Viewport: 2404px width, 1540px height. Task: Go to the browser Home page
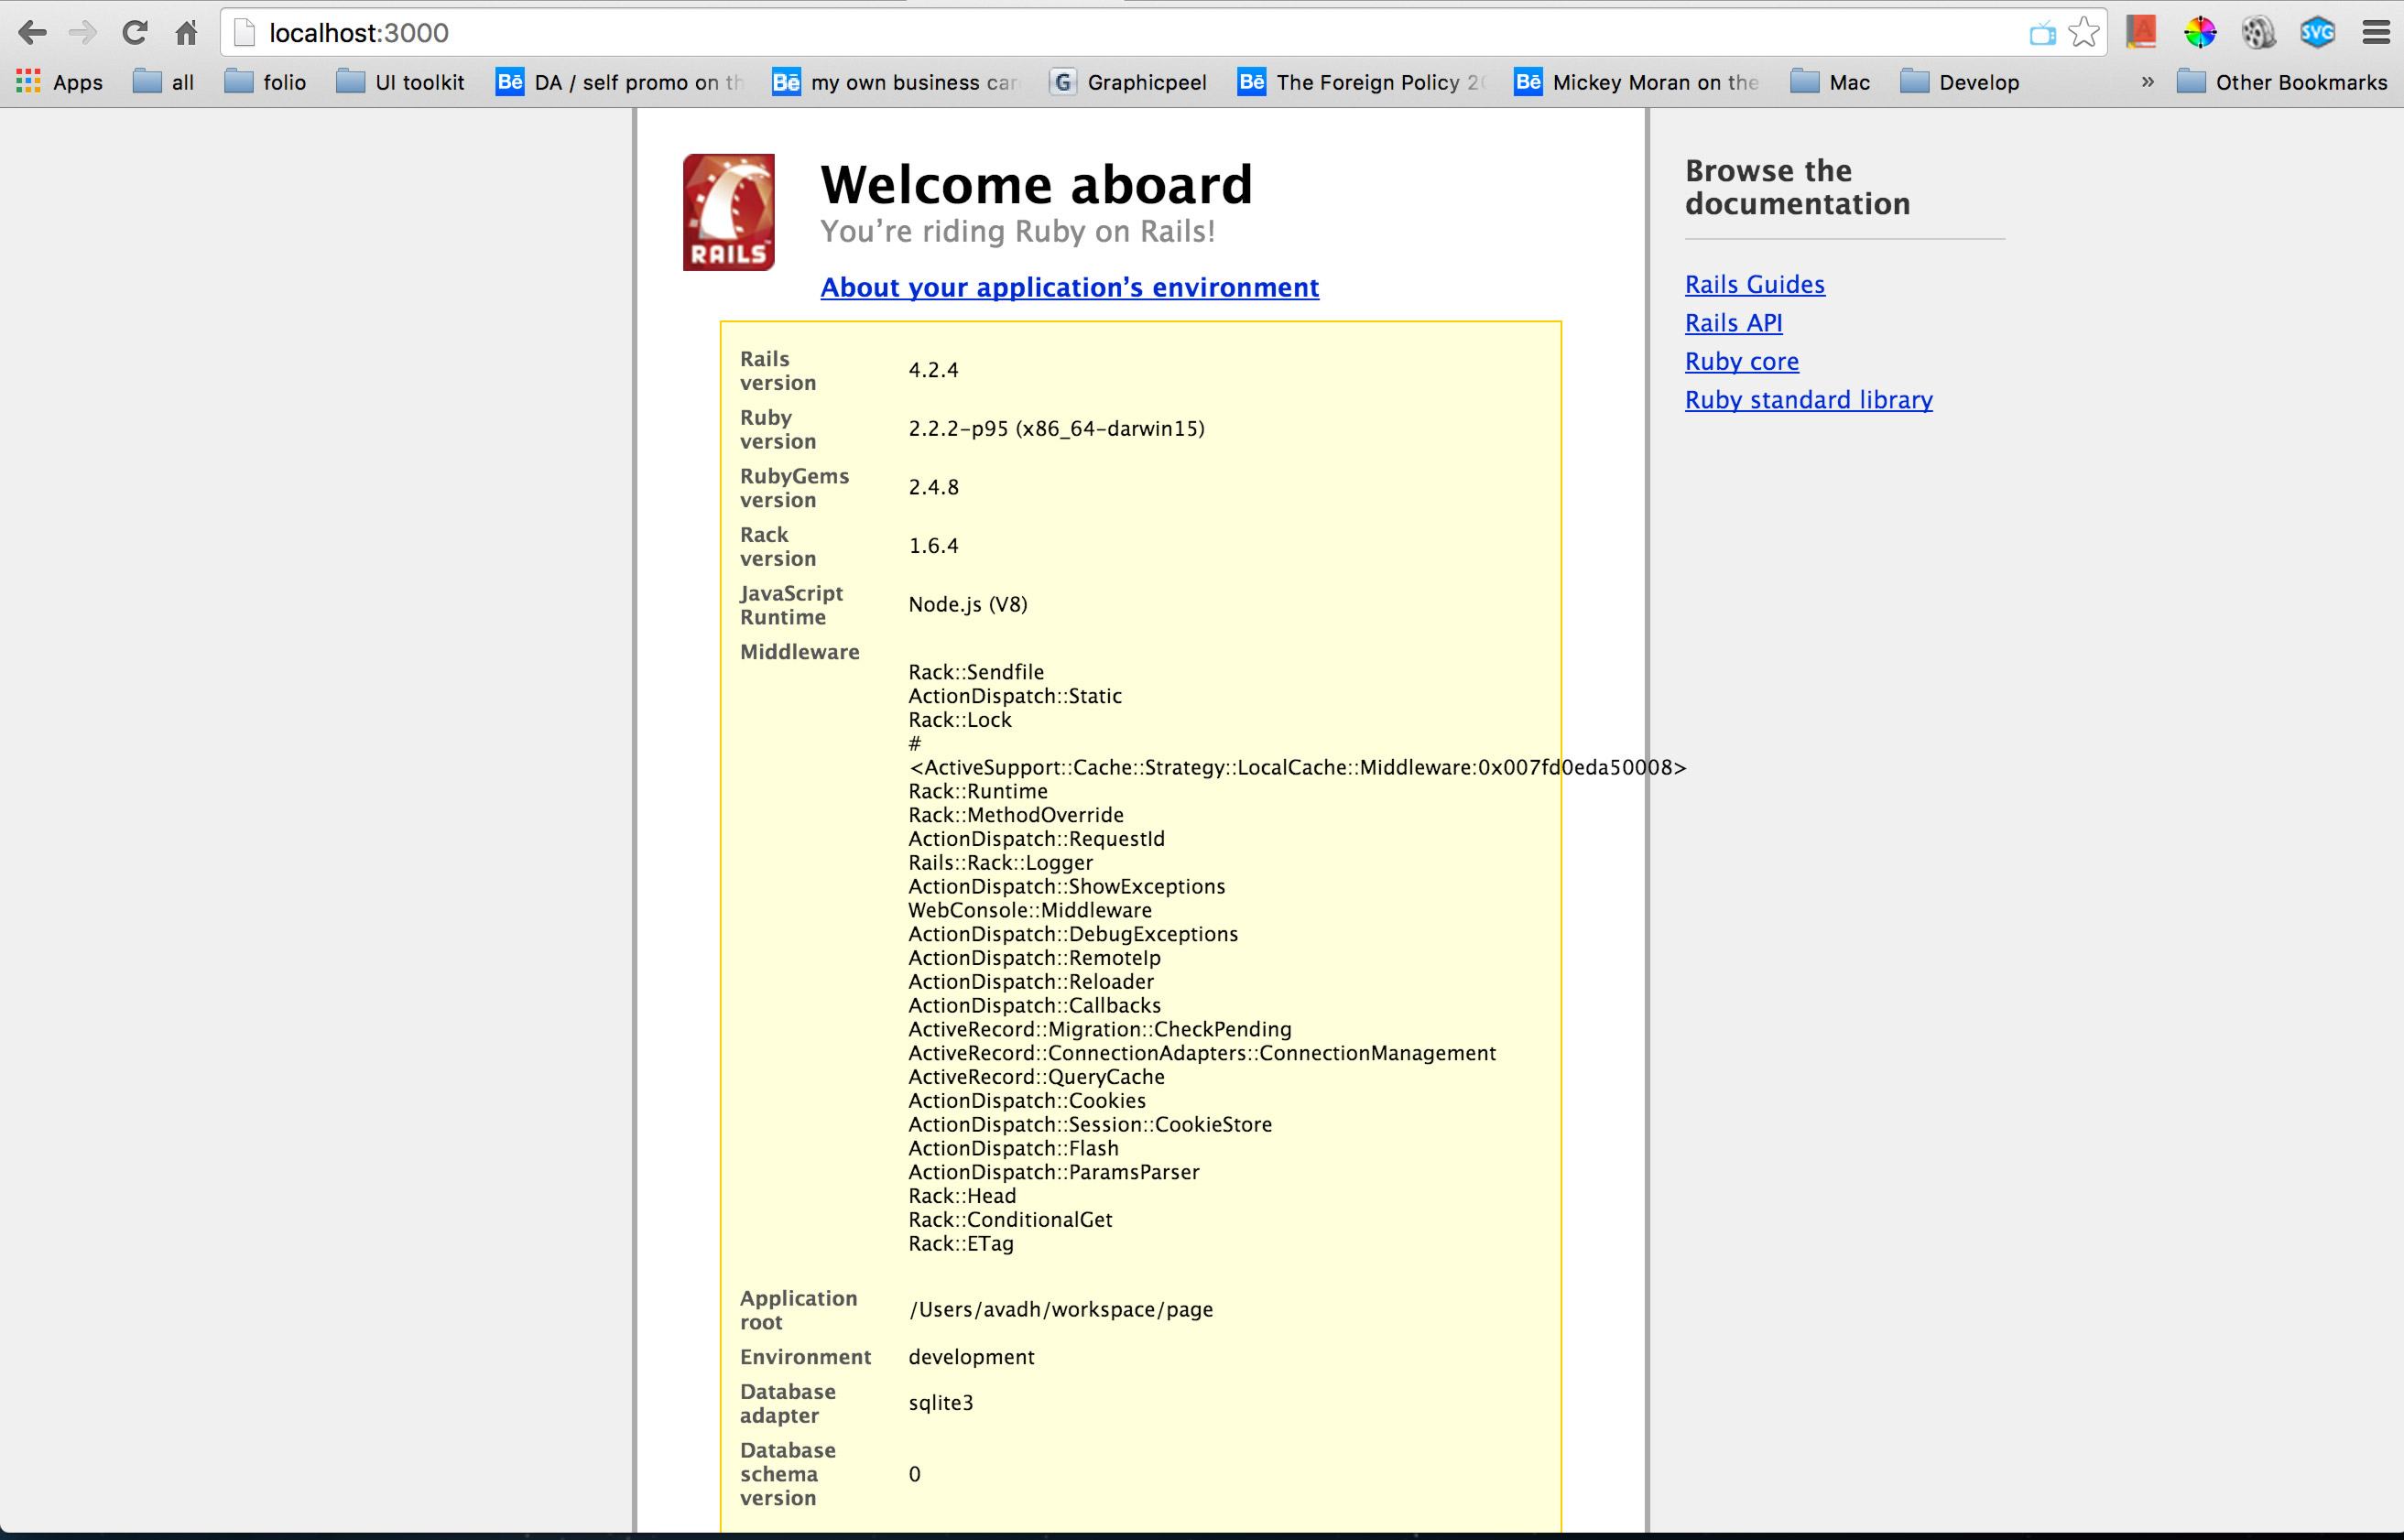[x=186, y=33]
